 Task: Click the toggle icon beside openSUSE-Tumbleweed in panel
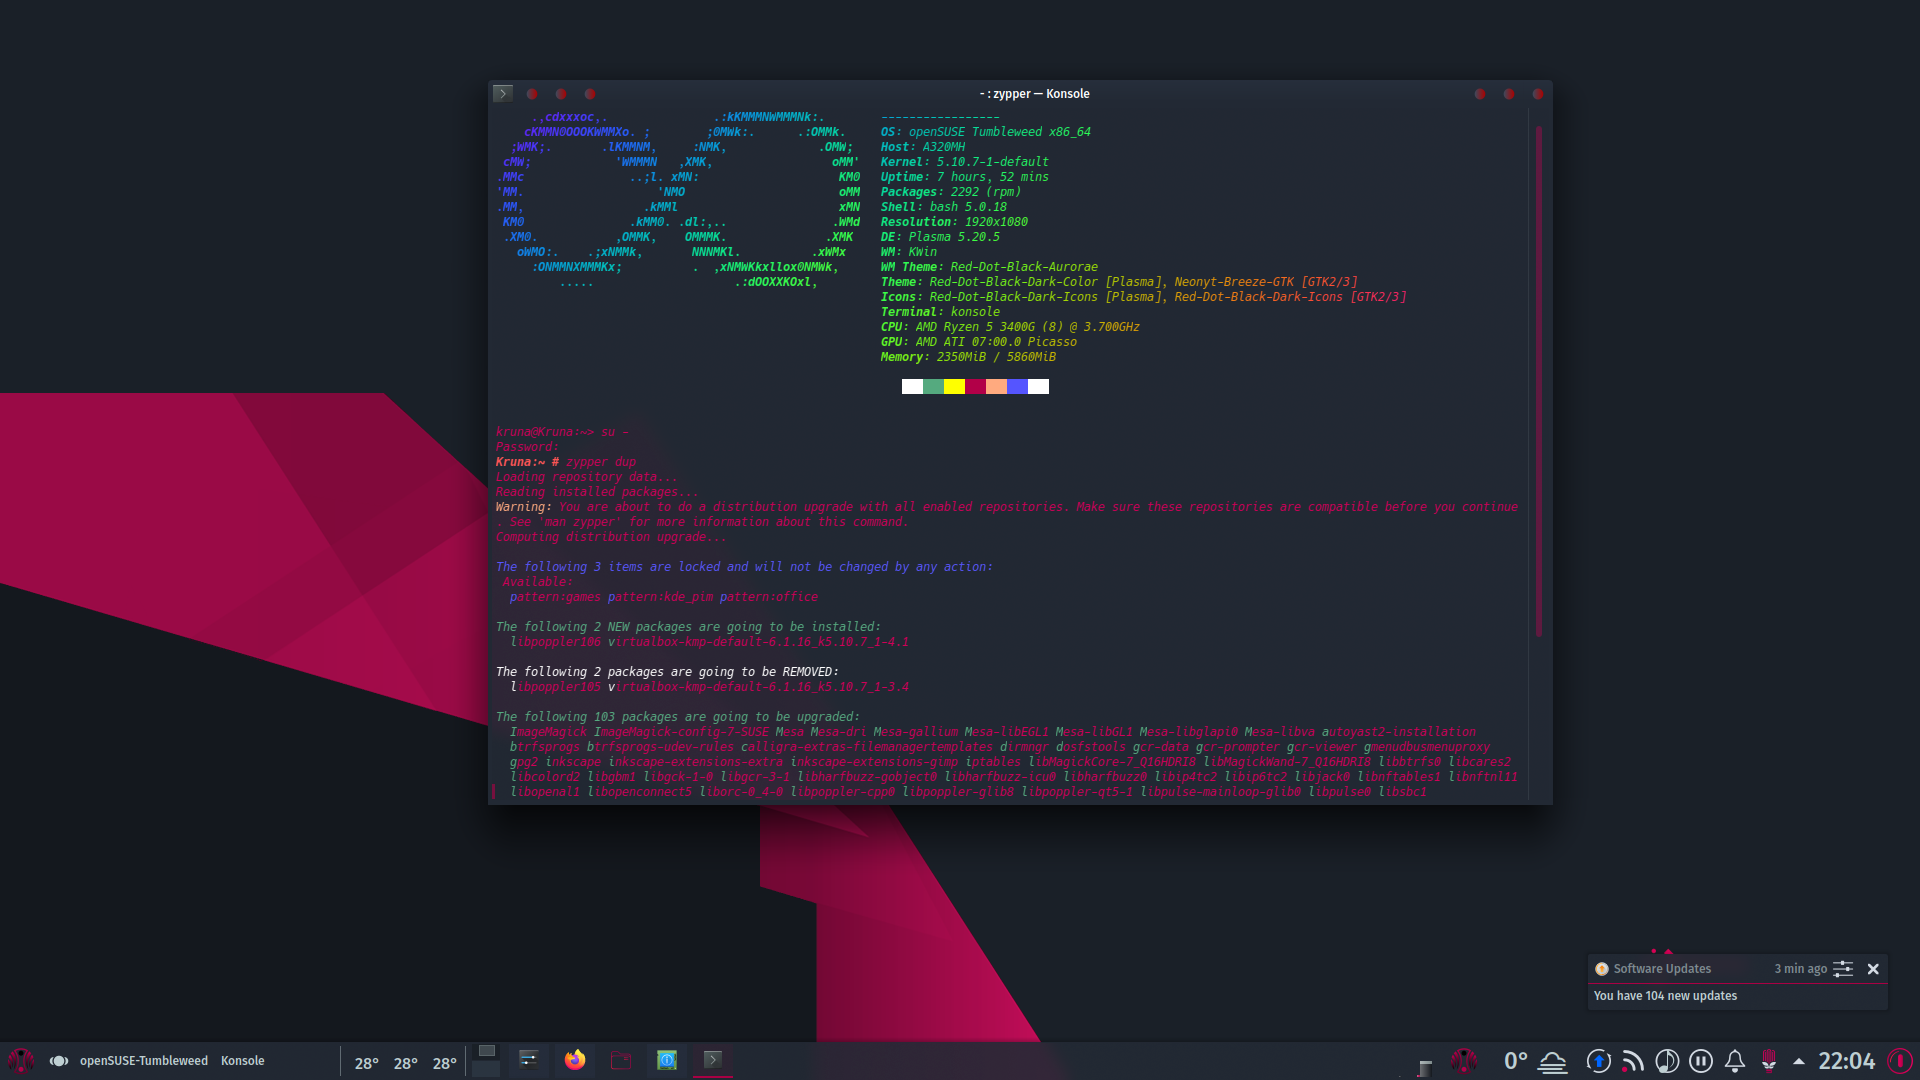[59, 1061]
